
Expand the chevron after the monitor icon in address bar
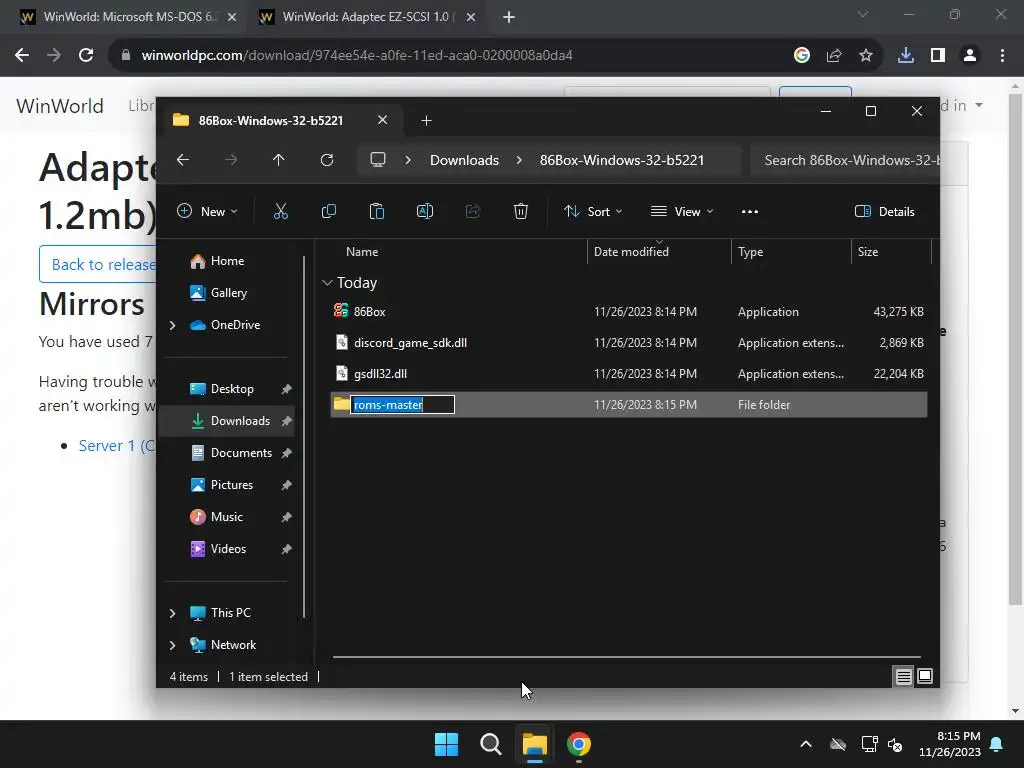[x=408, y=160]
